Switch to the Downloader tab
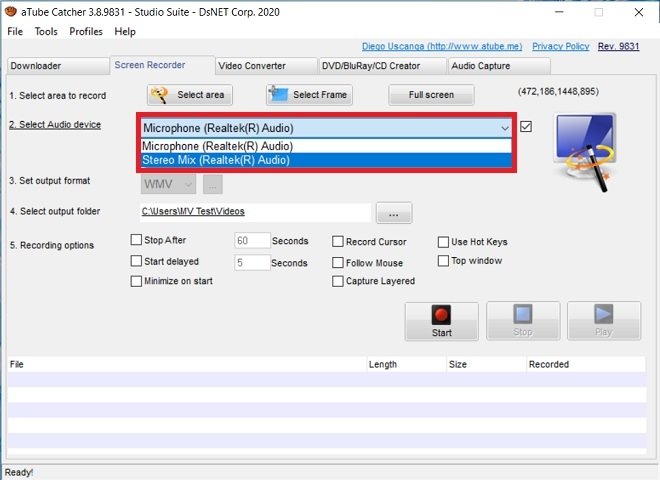Image resolution: width=660 pixels, height=480 pixels. coord(58,66)
